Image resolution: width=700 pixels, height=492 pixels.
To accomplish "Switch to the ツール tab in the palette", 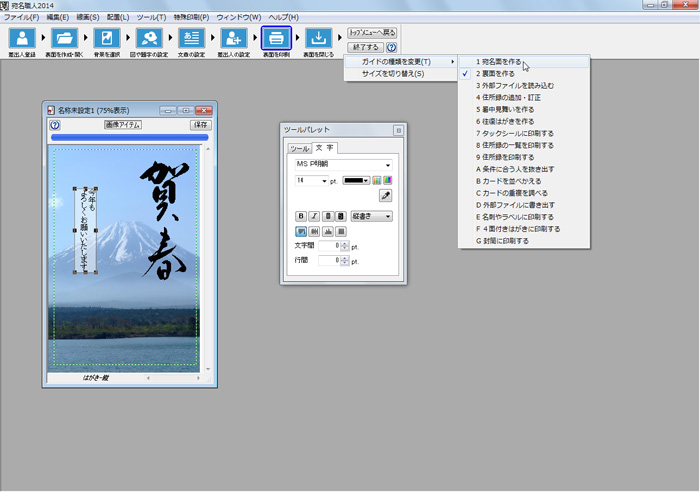I will (x=298, y=148).
